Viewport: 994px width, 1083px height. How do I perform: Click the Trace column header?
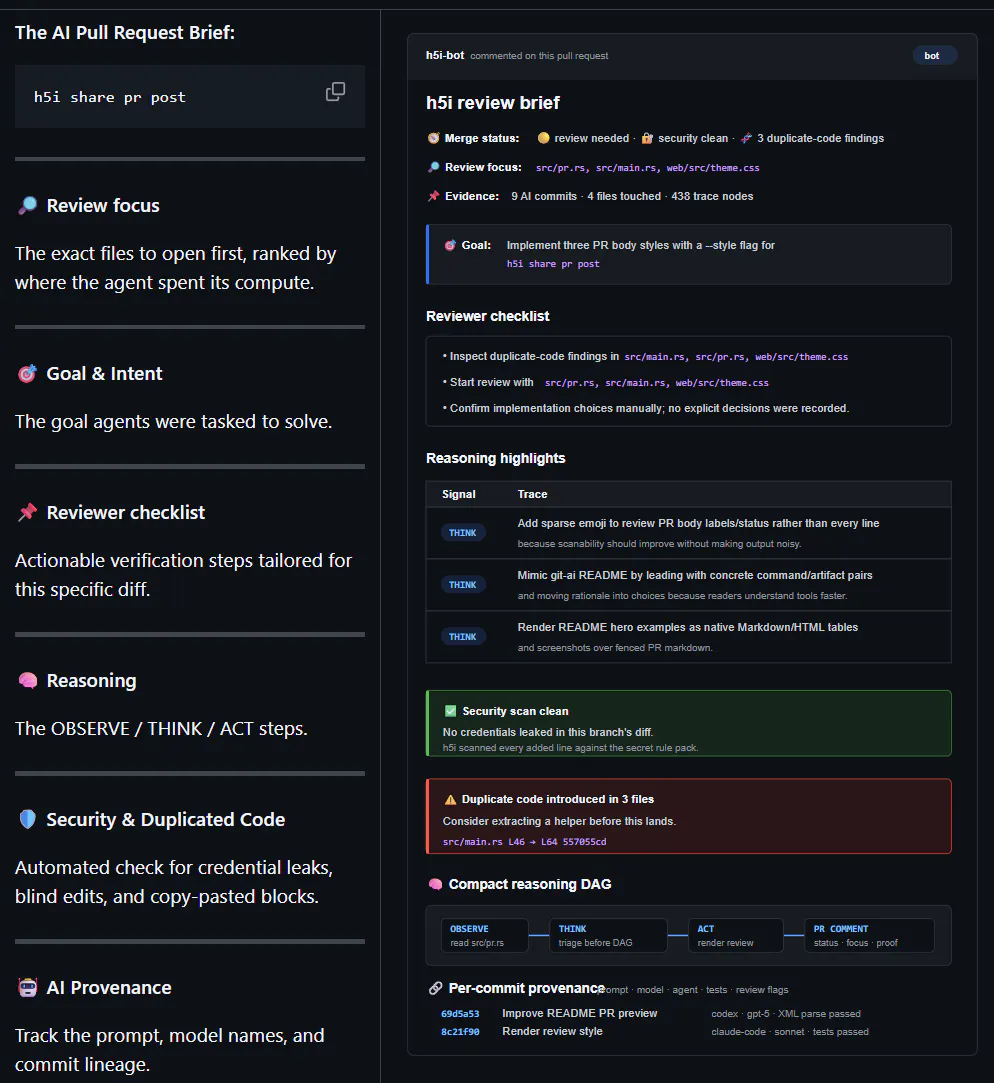click(533, 495)
